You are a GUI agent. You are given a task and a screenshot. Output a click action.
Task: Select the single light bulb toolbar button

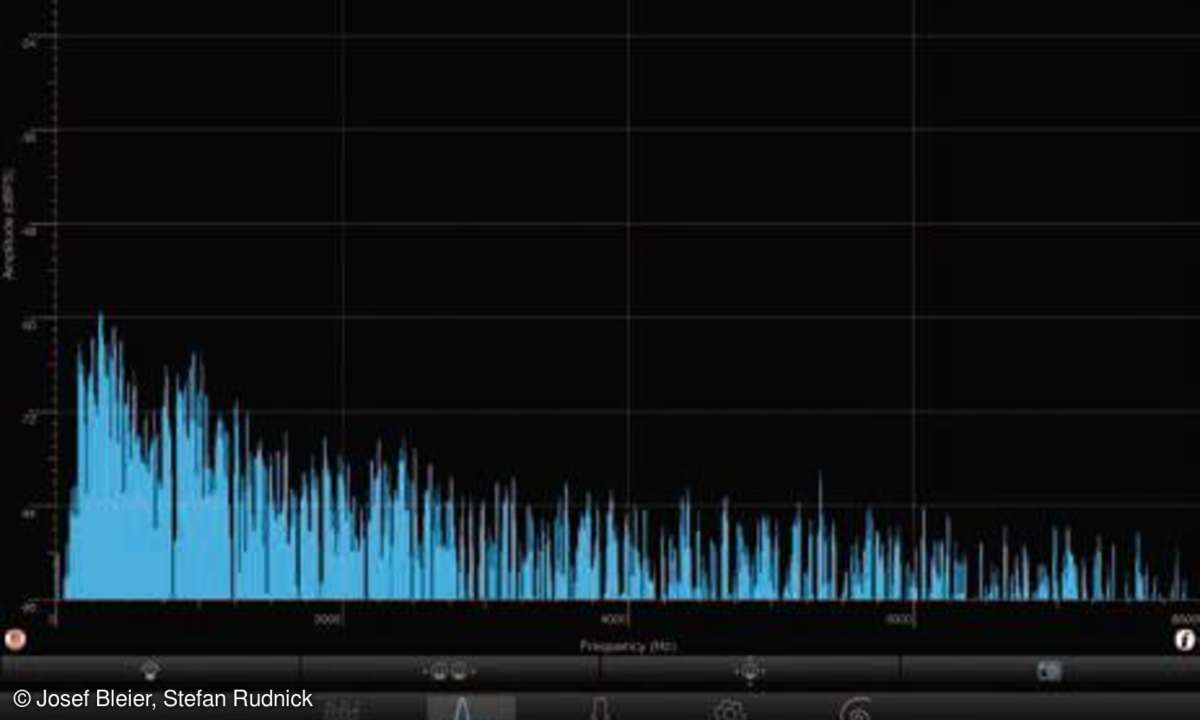151,669
